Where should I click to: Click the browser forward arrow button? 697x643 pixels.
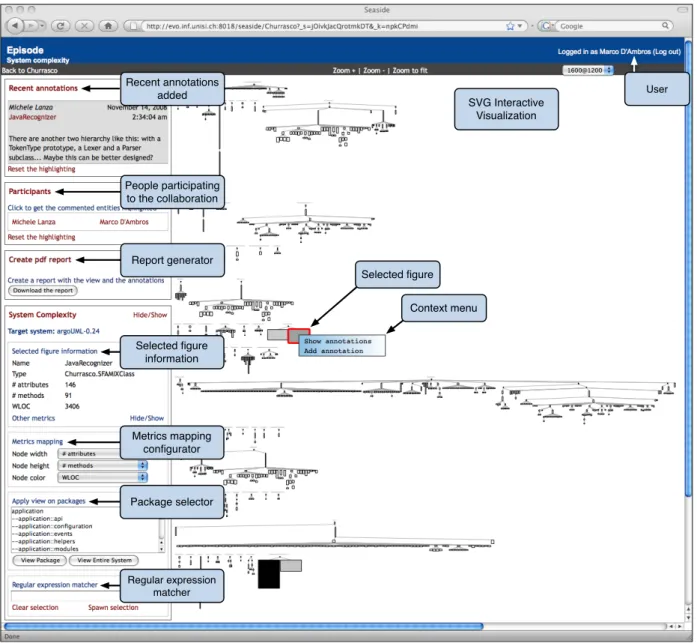point(31,26)
